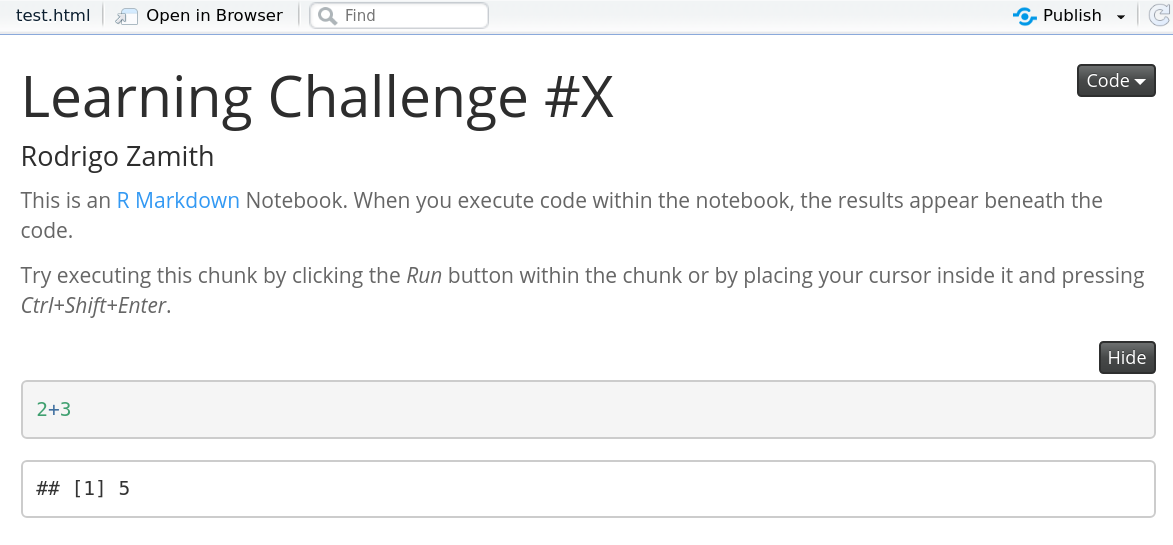
Task: Click the refresh viewer icon
Action: tap(1162, 16)
